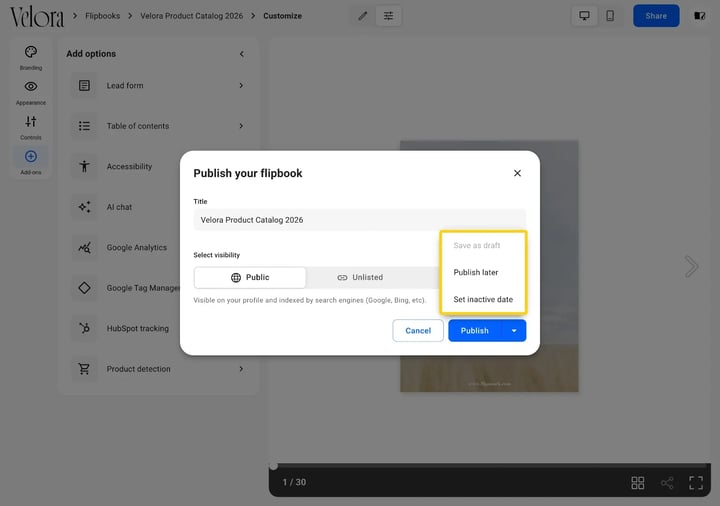Click the Google Tag Manager diamond icon
The width and height of the screenshot is (720, 506).
point(84,288)
